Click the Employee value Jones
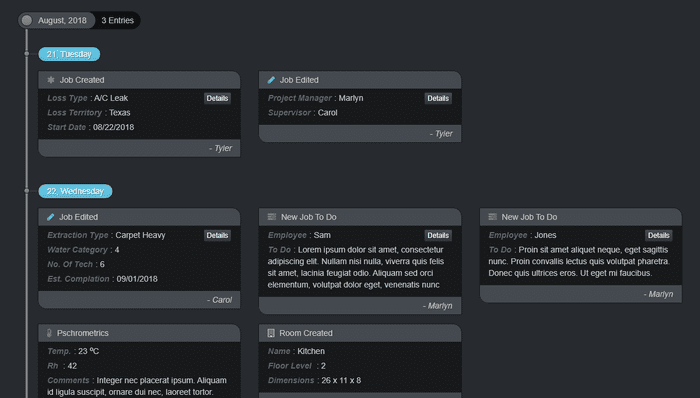 (545, 235)
